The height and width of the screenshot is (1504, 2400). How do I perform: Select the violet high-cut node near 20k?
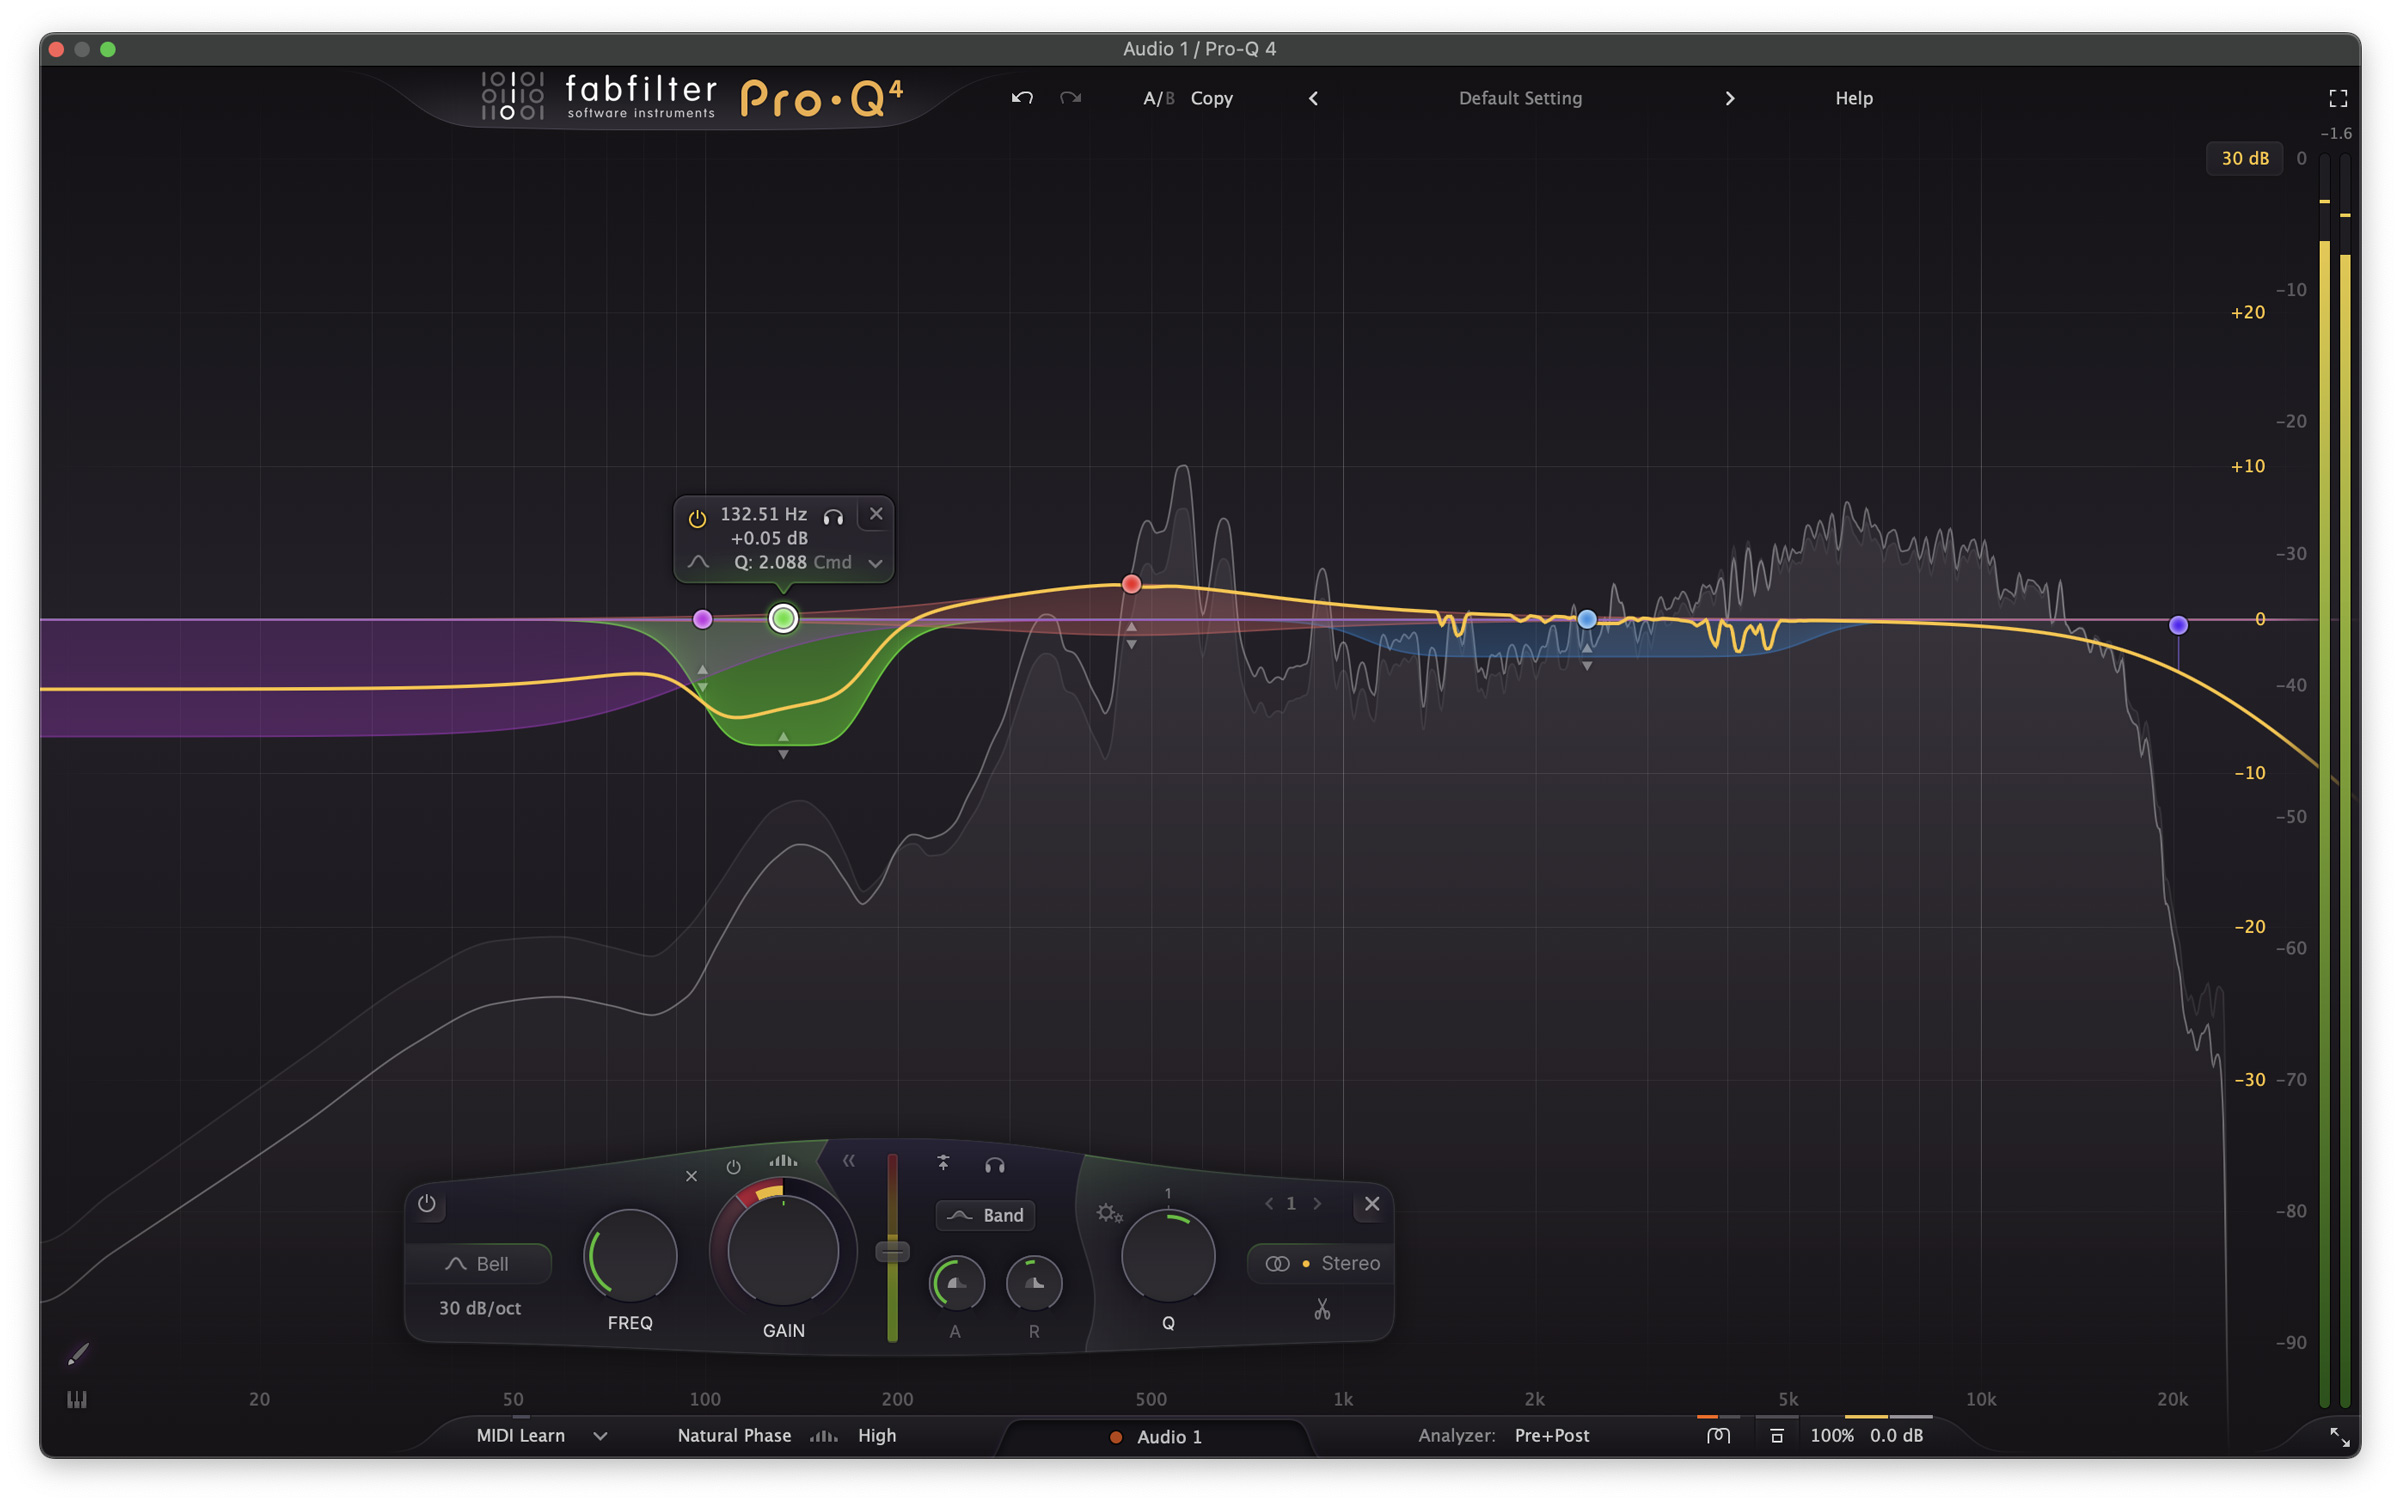click(2178, 626)
